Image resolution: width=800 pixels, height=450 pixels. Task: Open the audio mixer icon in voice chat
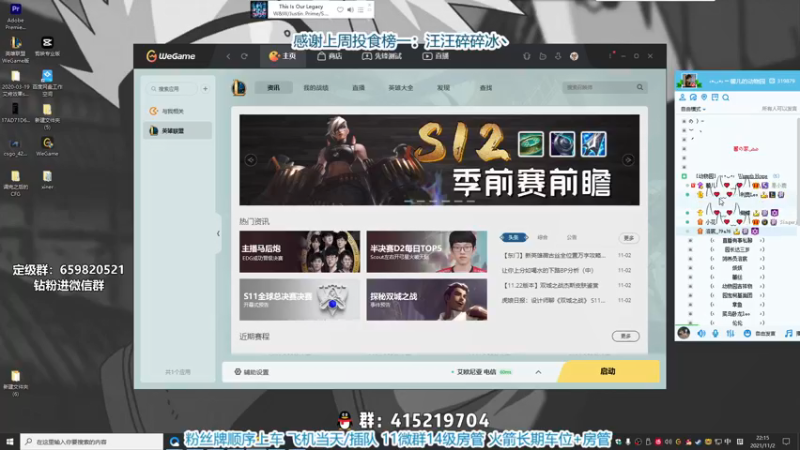[731, 333]
